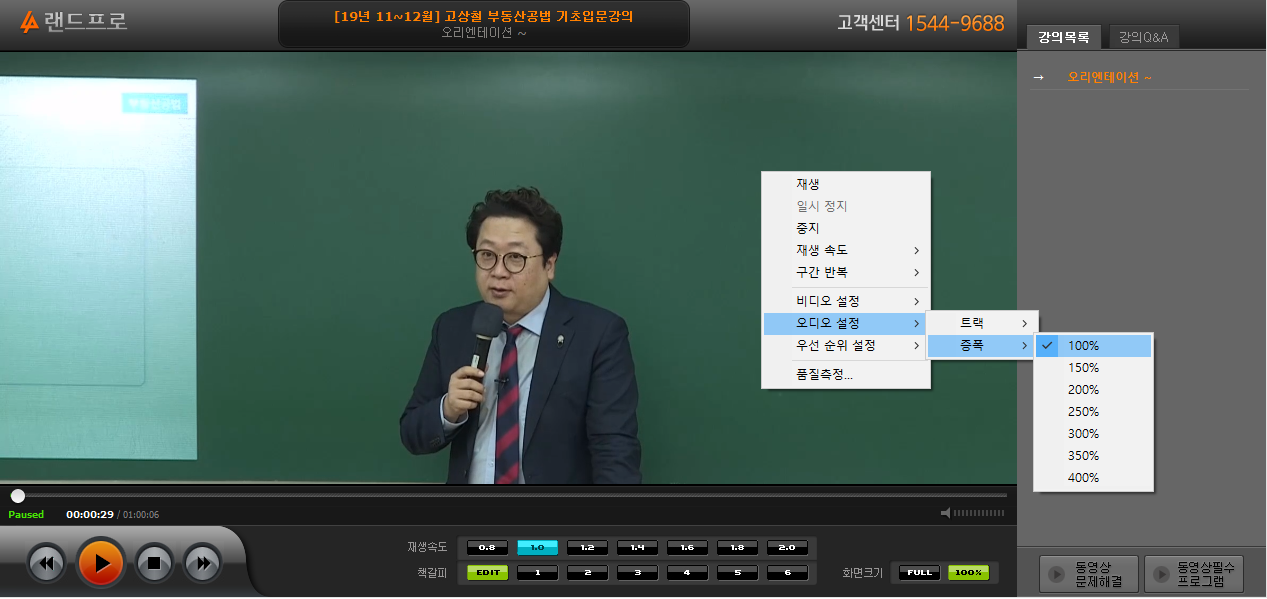Set playback speed to 0.8

point(487,548)
